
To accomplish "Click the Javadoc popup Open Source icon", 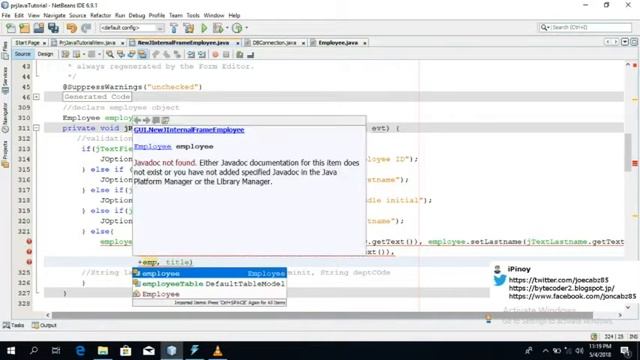I will pos(165,120).
